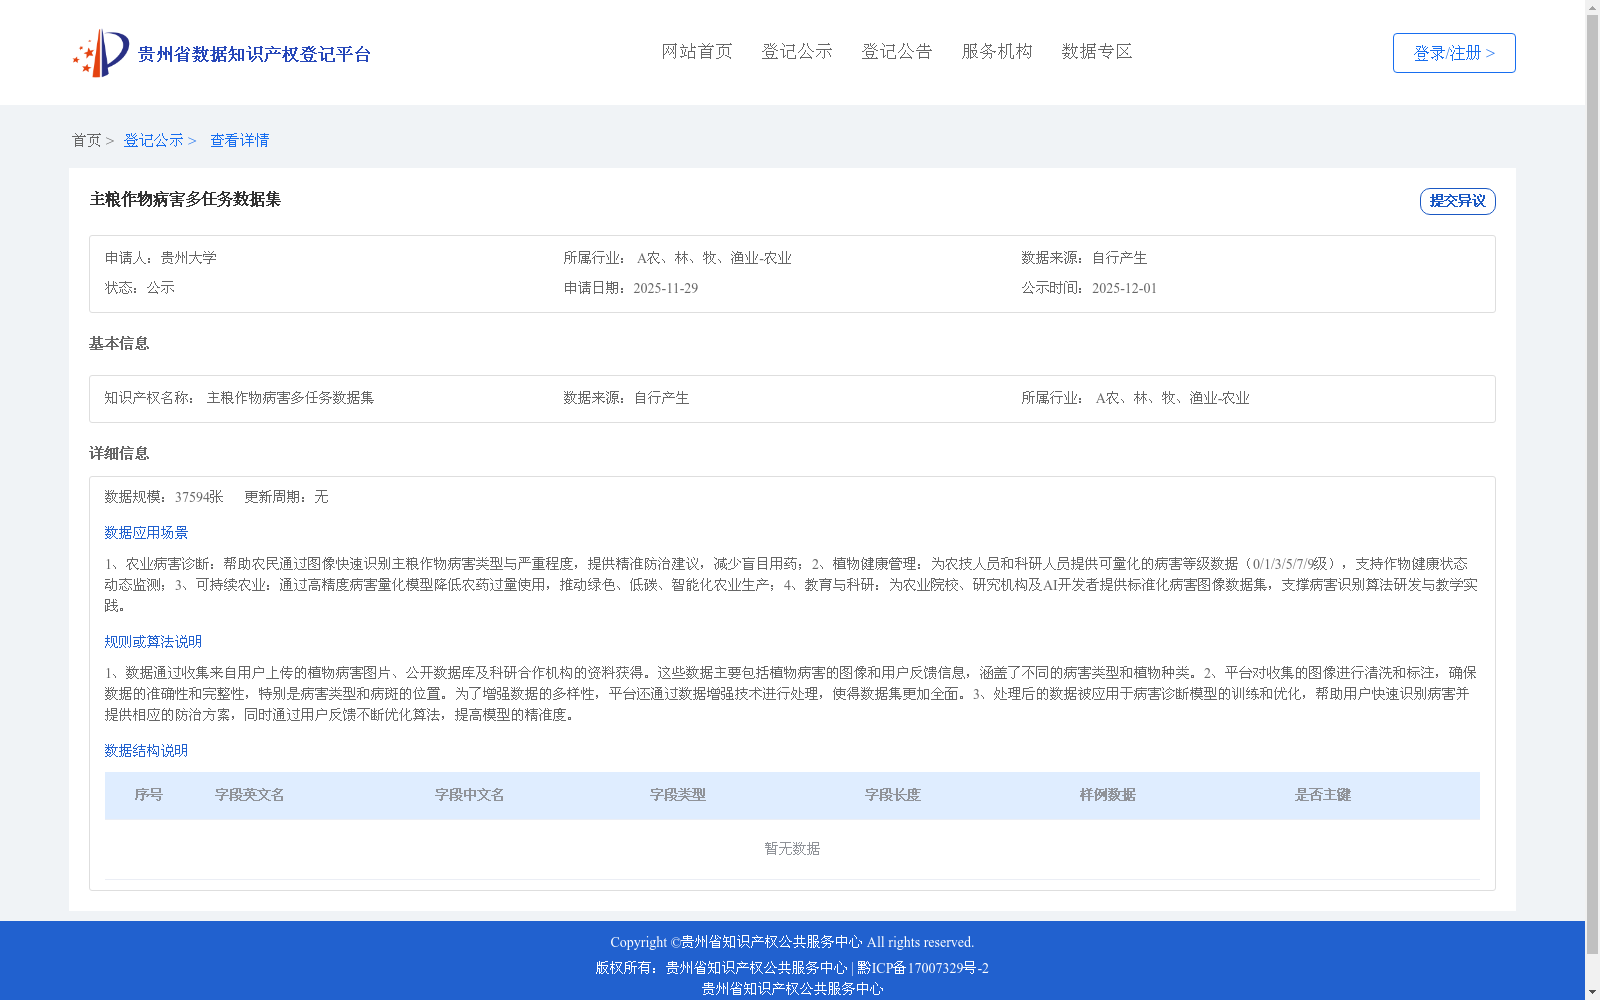Click the page heading 主粮作物病害多任务数据集
The width and height of the screenshot is (1600, 1000).
coord(185,199)
